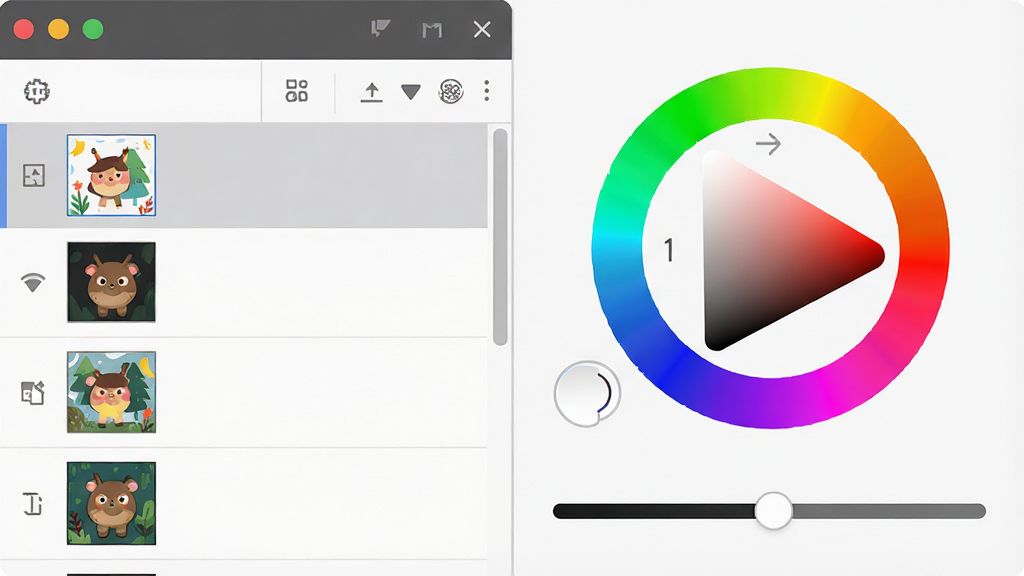Click the picture-frame icon on the highlighted row
The image size is (1024, 576).
click(x=34, y=175)
